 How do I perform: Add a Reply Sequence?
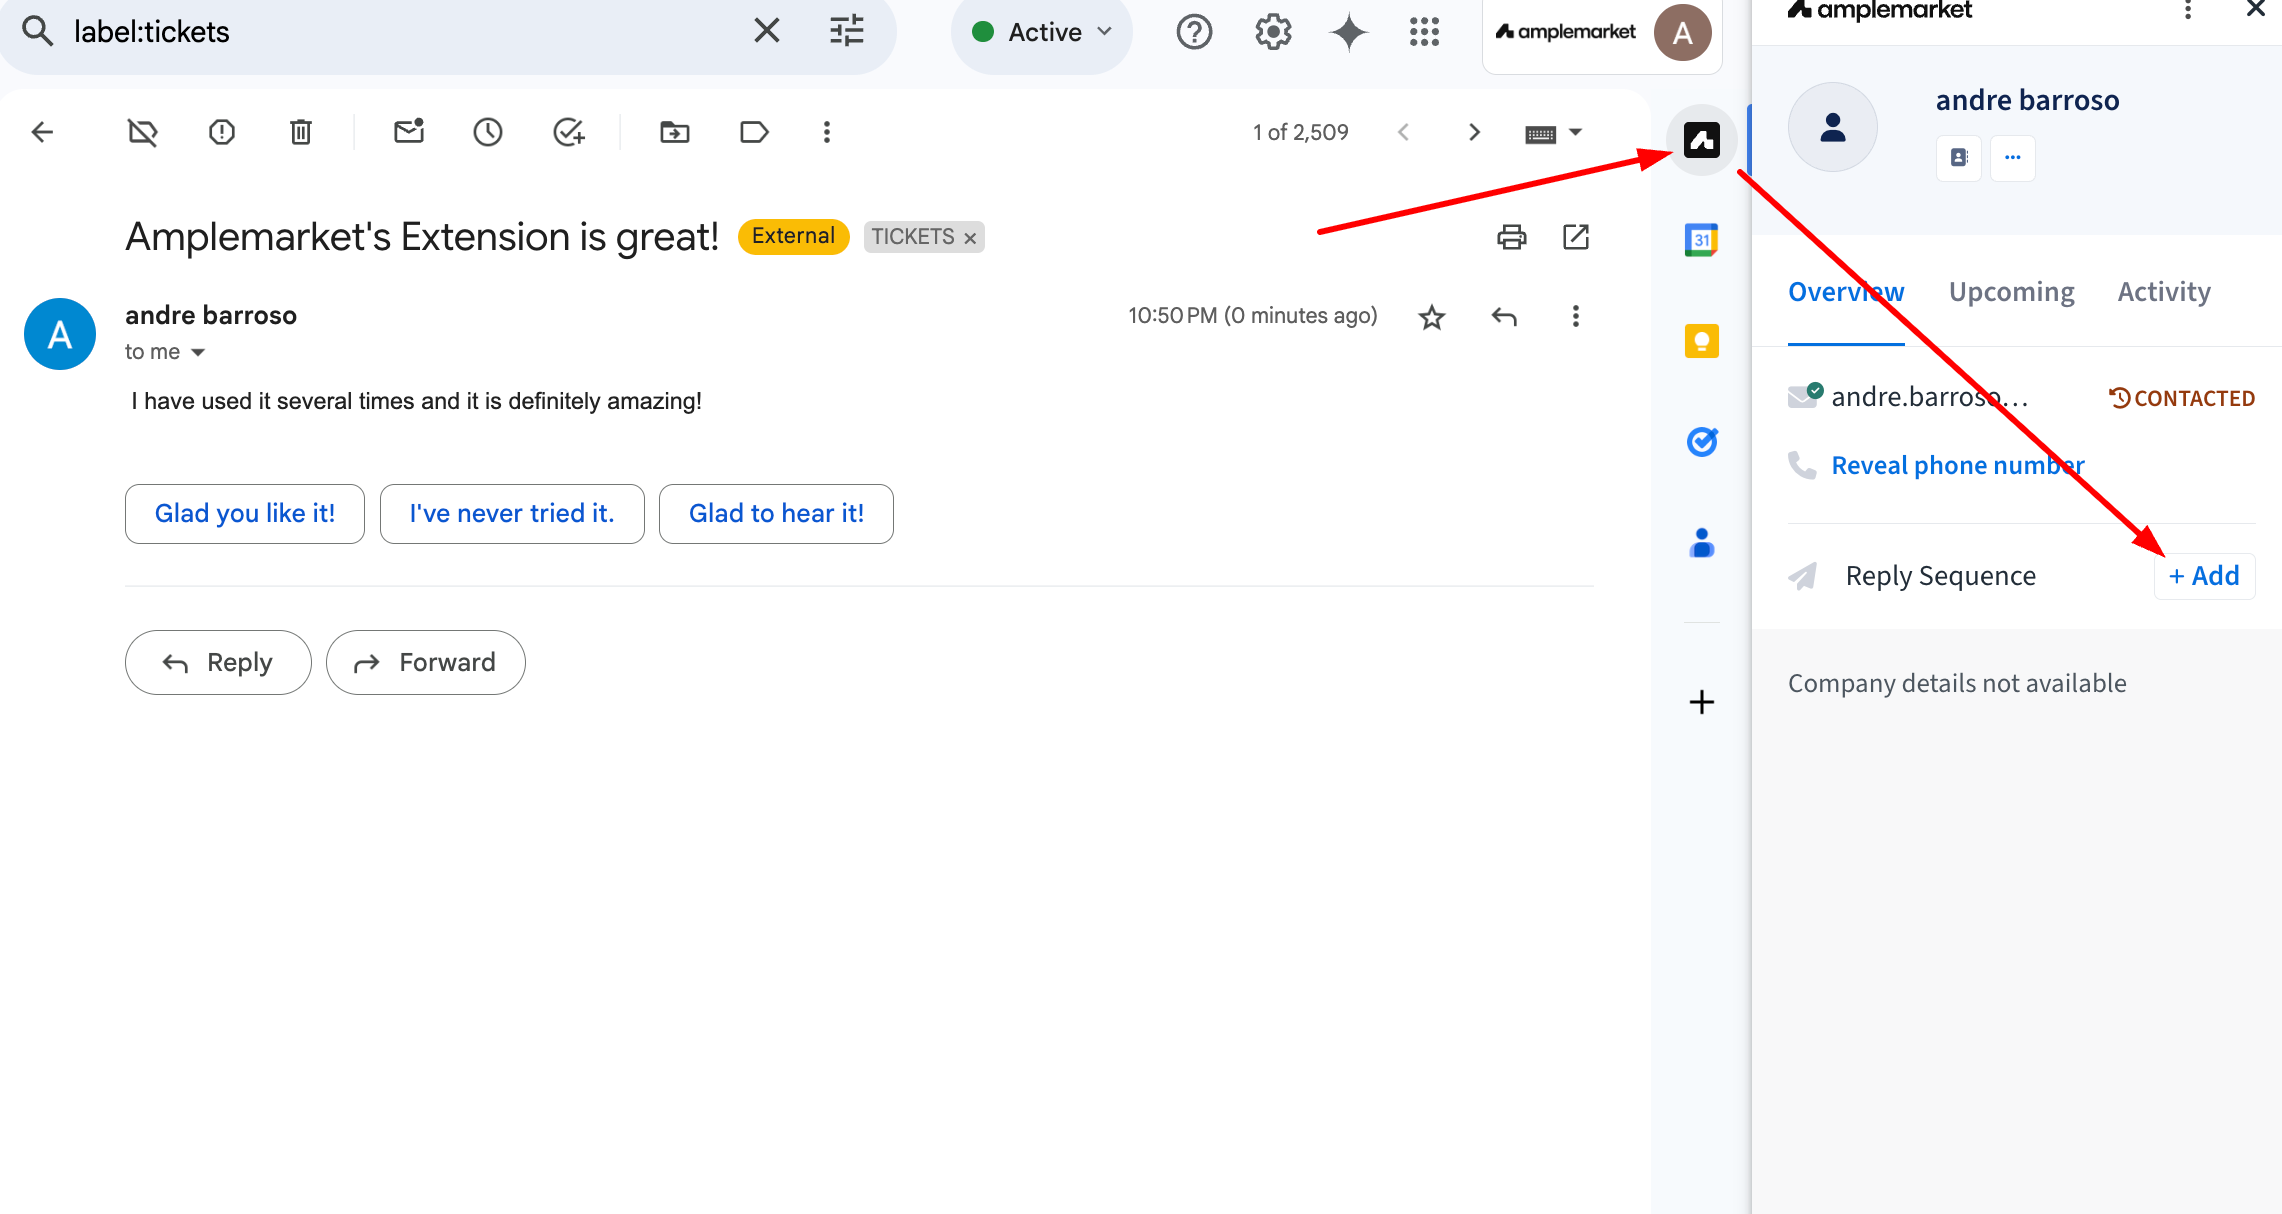coord(2204,576)
